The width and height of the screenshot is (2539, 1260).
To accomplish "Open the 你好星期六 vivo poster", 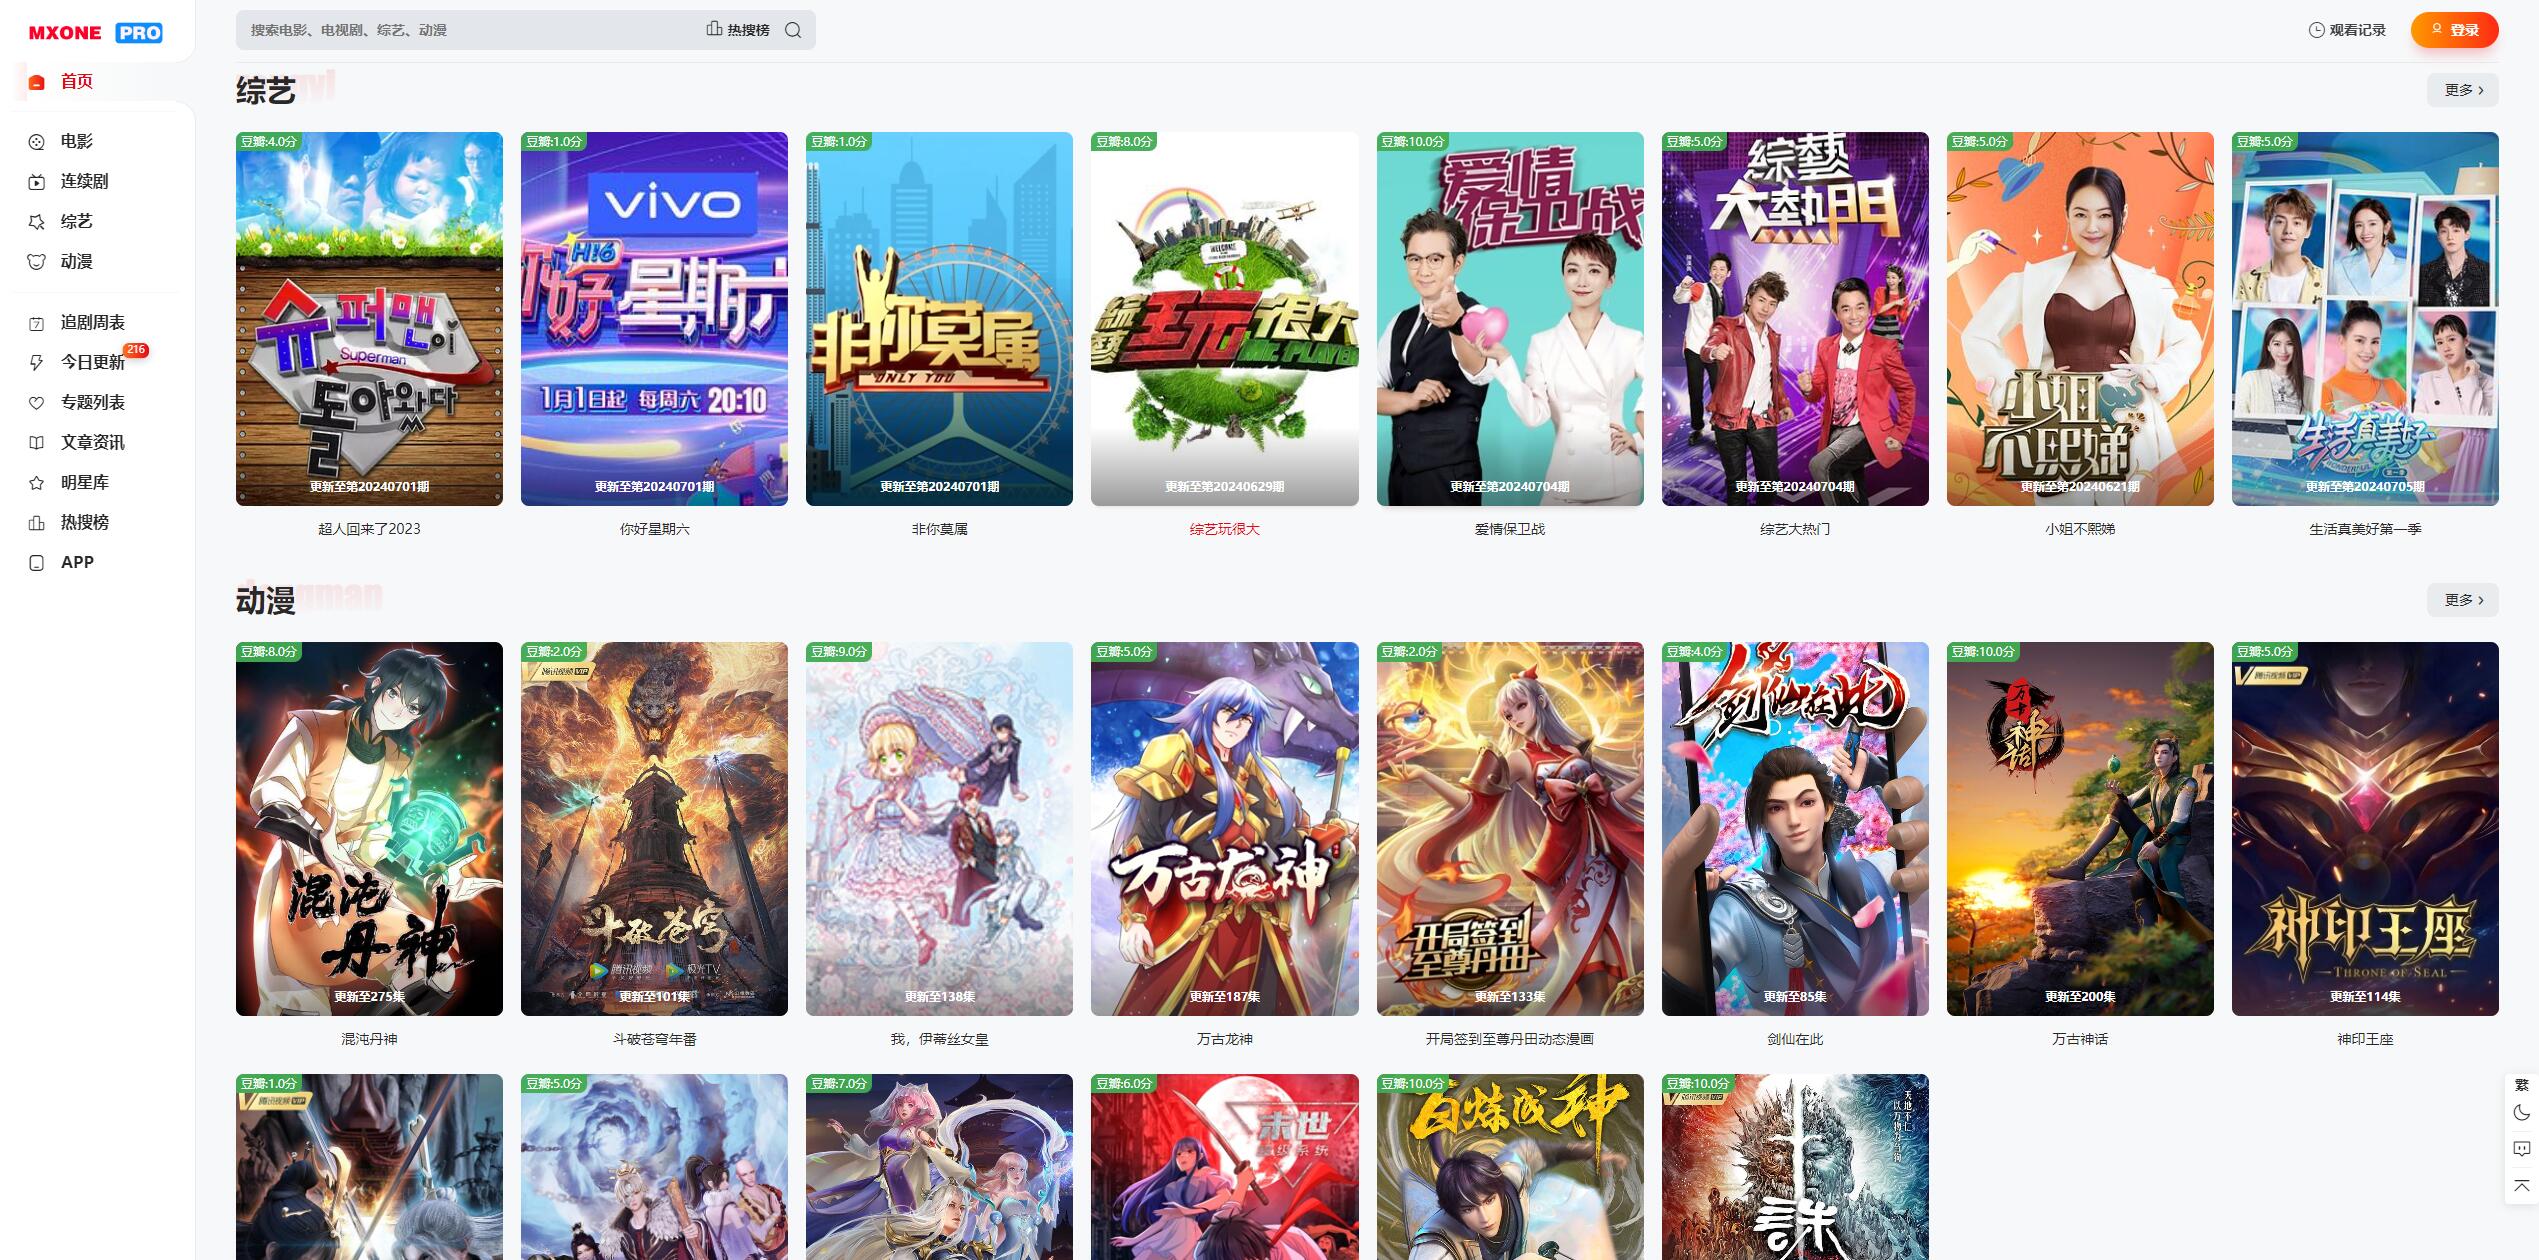I will coord(654,319).
